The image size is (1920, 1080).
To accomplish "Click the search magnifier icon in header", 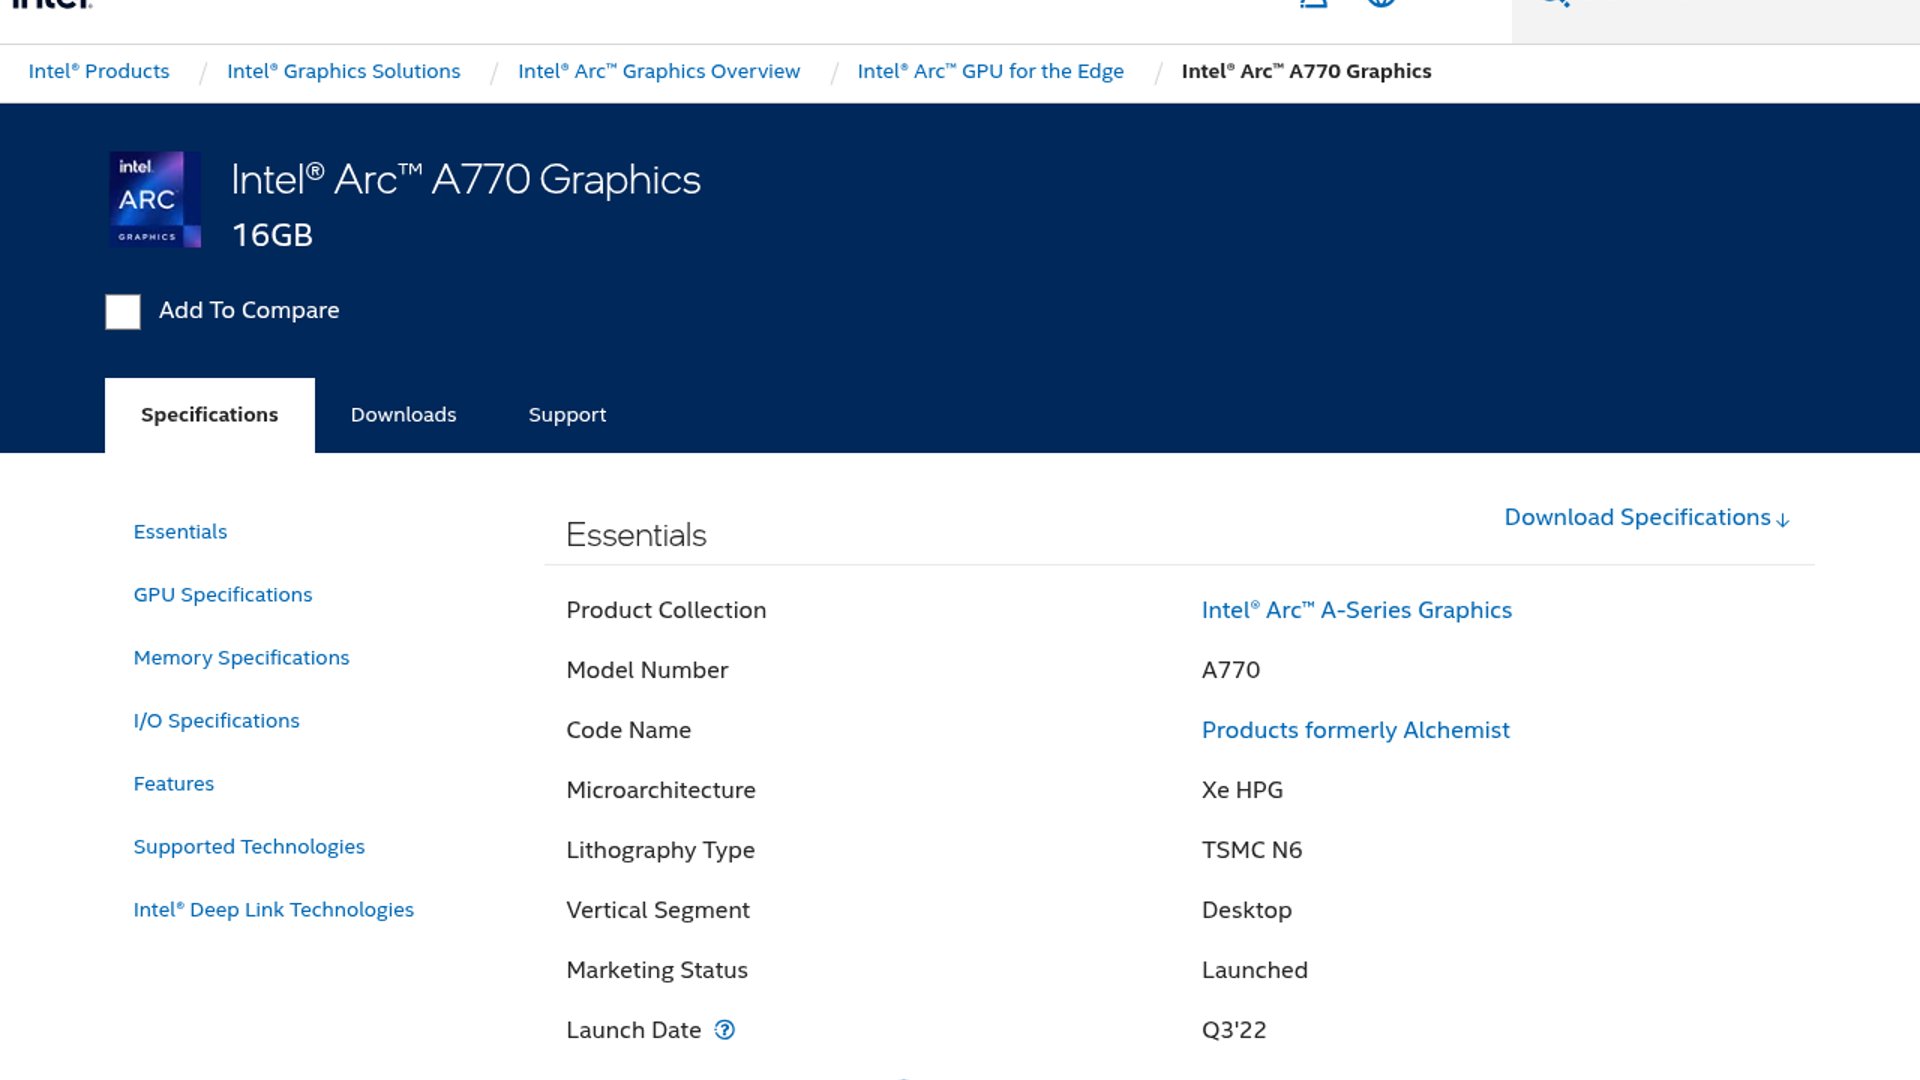I will click(x=1555, y=3).
